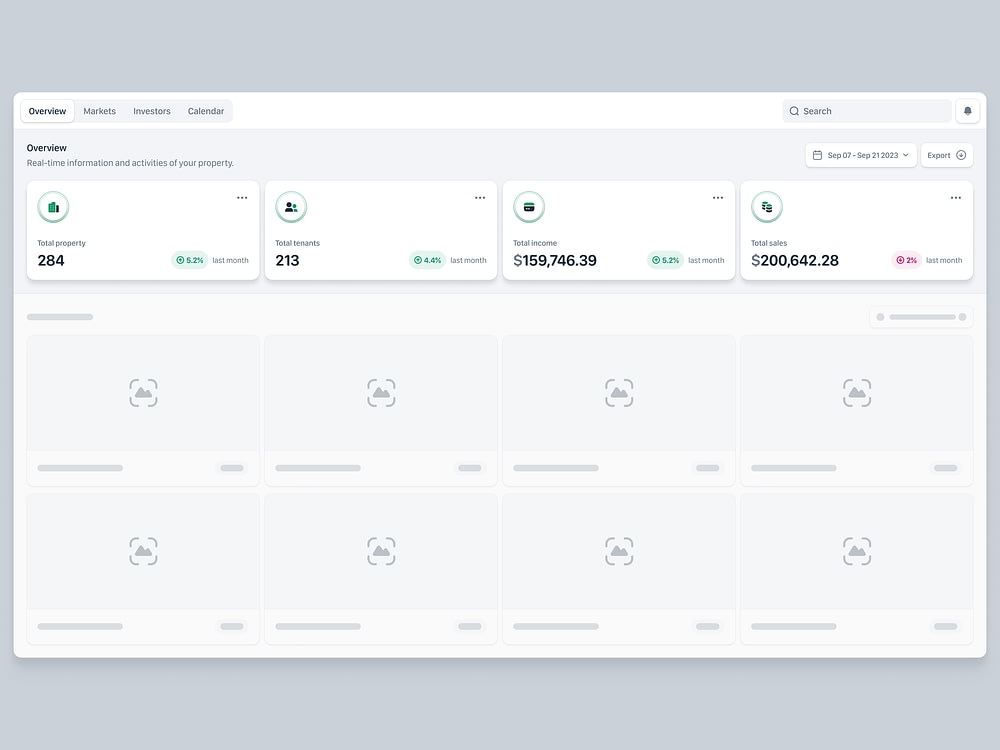
Task: Click the Real-time information subtitle text
Action: (130, 163)
